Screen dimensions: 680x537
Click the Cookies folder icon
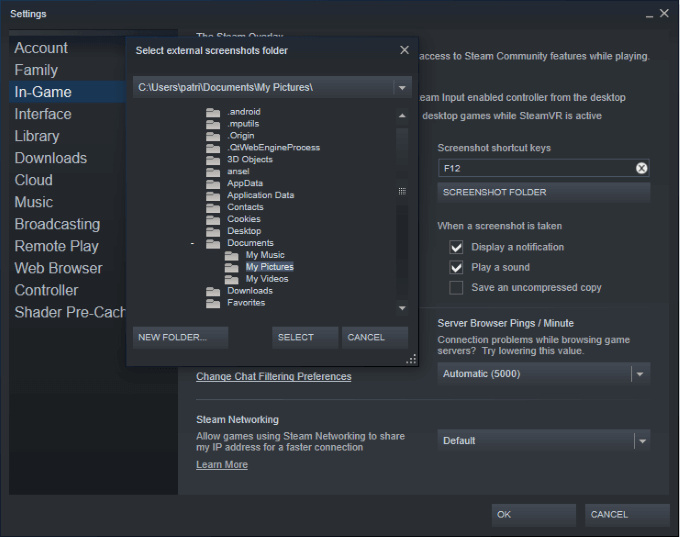(x=212, y=220)
